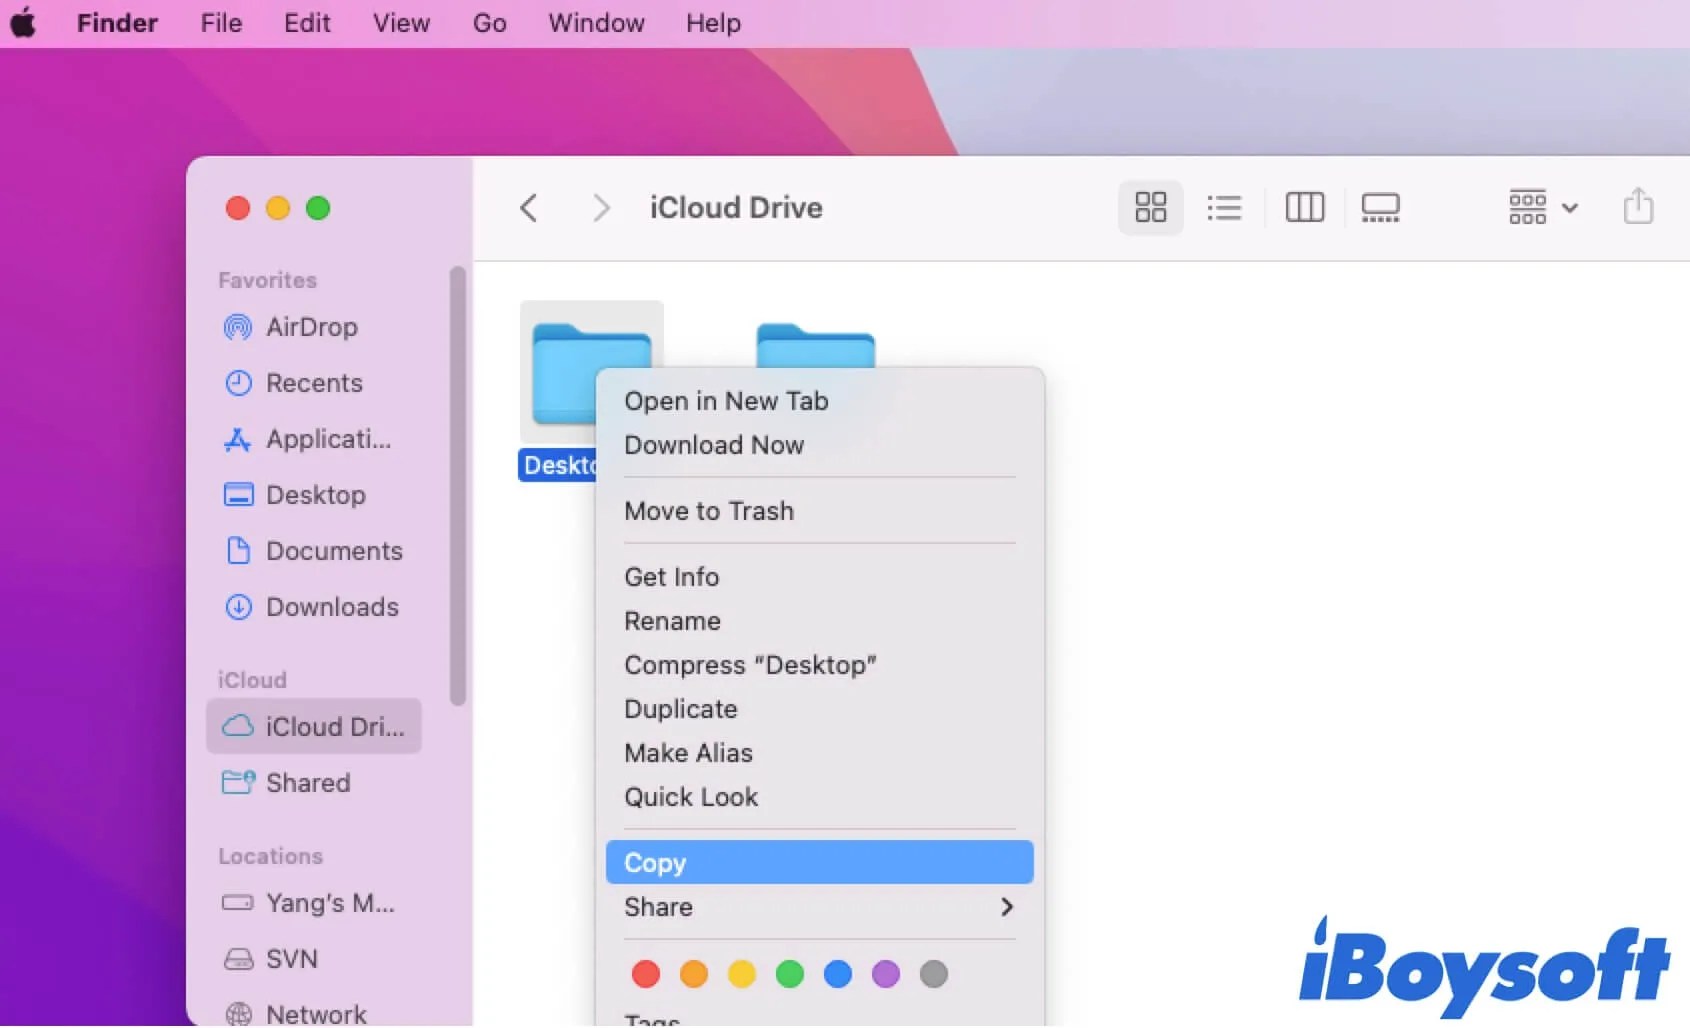1690x1028 pixels.
Task: Apply the orange tag color
Action: [694, 974]
